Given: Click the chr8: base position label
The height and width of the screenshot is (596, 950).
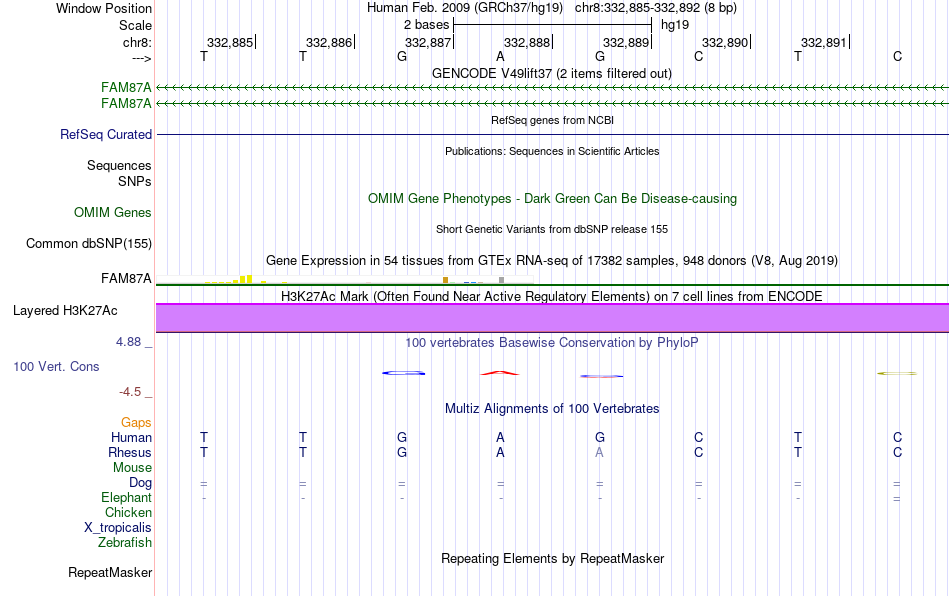Looking at the screenshot, I should [x=137, y=42].
